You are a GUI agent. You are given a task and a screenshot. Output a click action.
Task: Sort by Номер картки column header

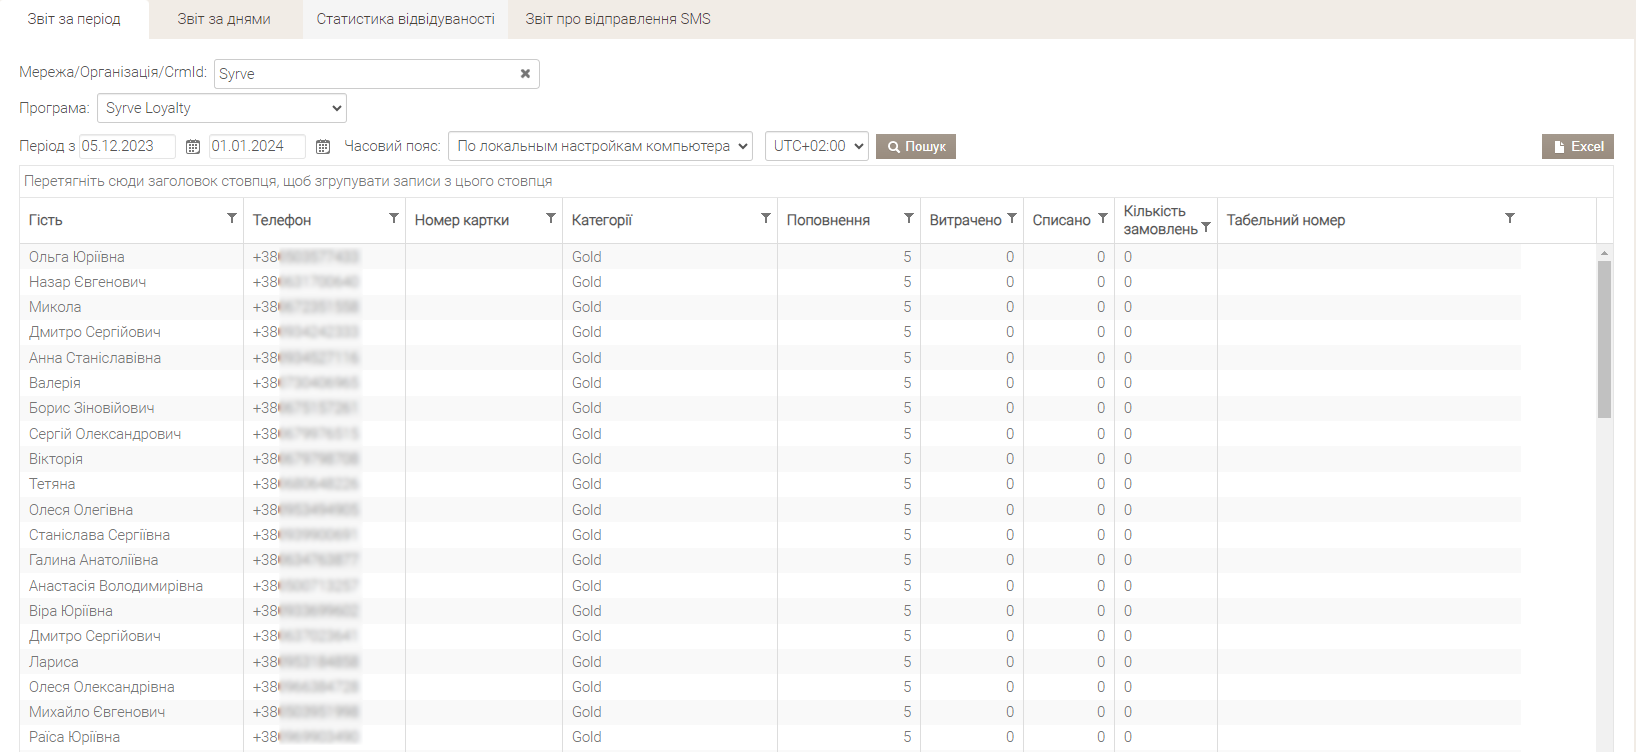click(462, 220)
